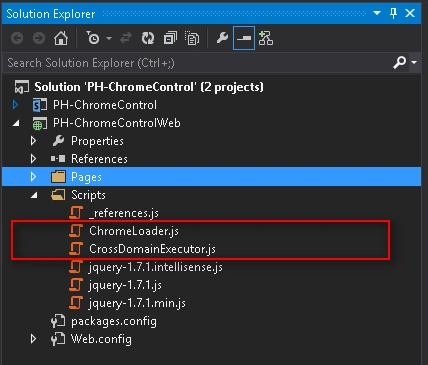Click the Back navigation arrow in toolbar
Image resolution: width=428 pixels, height=365 pixels.
coord(17,38)
